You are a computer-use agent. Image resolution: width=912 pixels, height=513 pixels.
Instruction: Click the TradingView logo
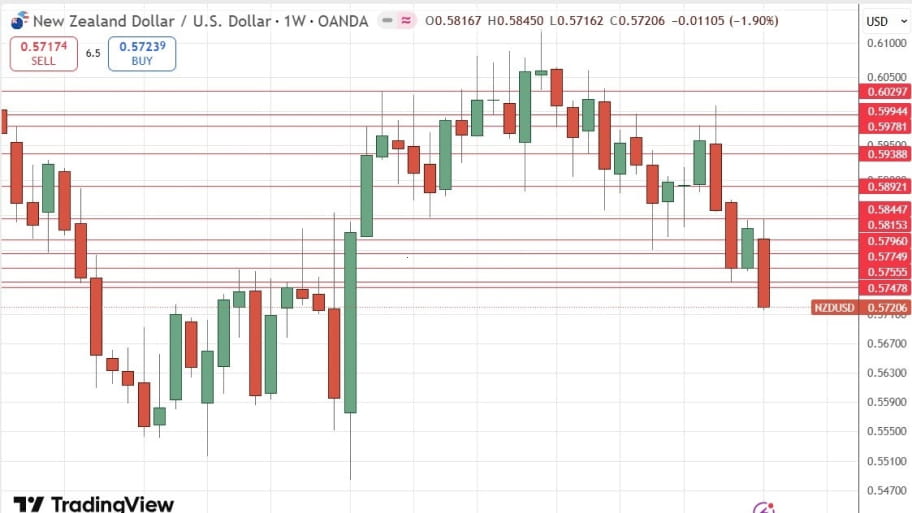(x=93, y=503)
